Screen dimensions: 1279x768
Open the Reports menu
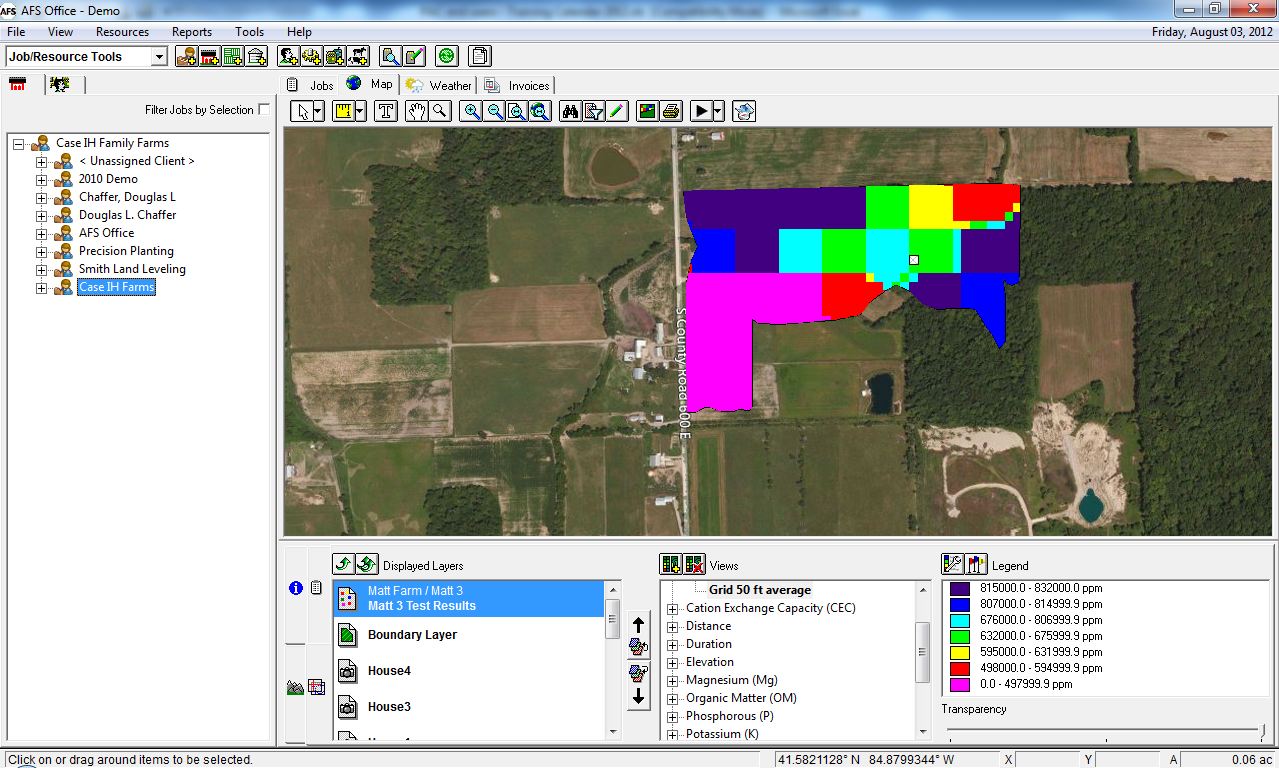coord(191,31)
